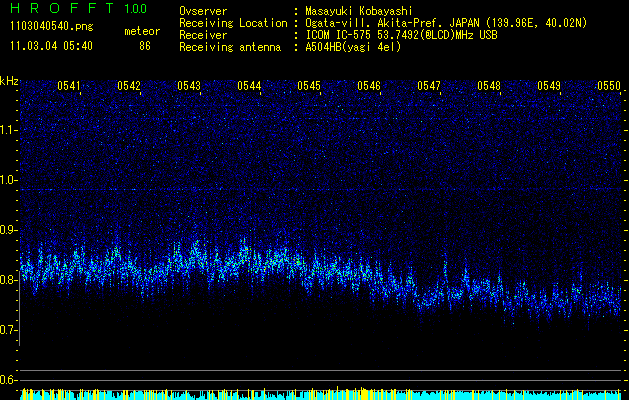Click the 11.03.04 05:40 timestamp
Viewport: 629px width, 400px height.
pyautogui.click(x=50, y=46)
